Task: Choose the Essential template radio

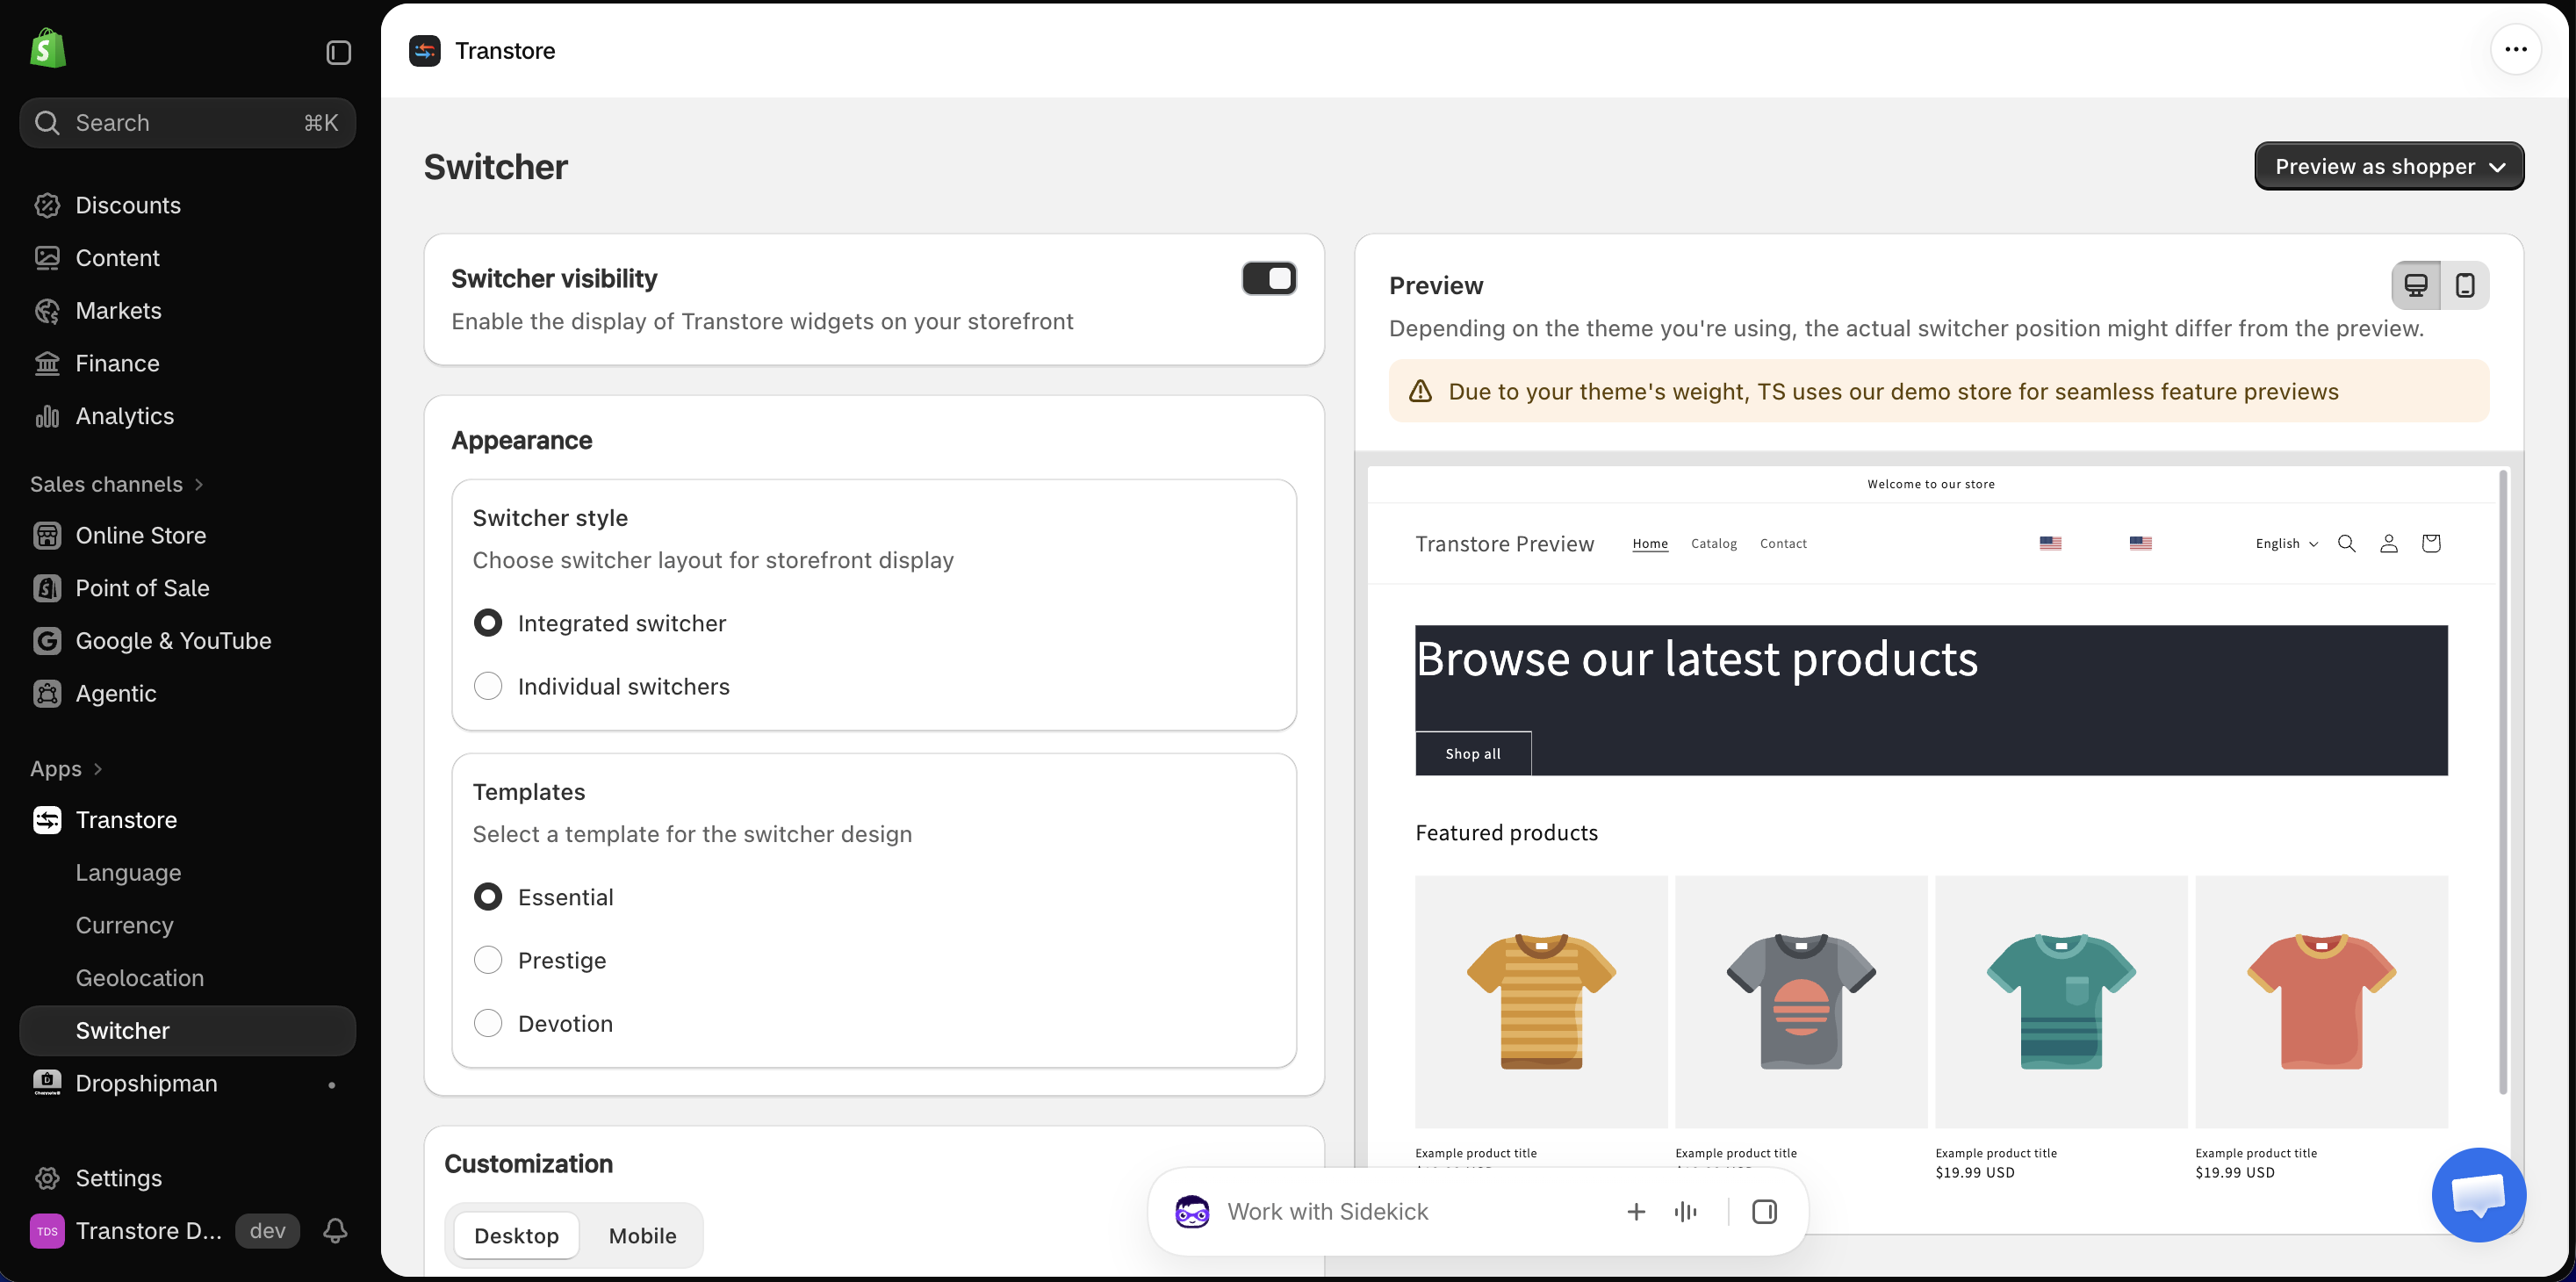Action: [x=487, y=897]
